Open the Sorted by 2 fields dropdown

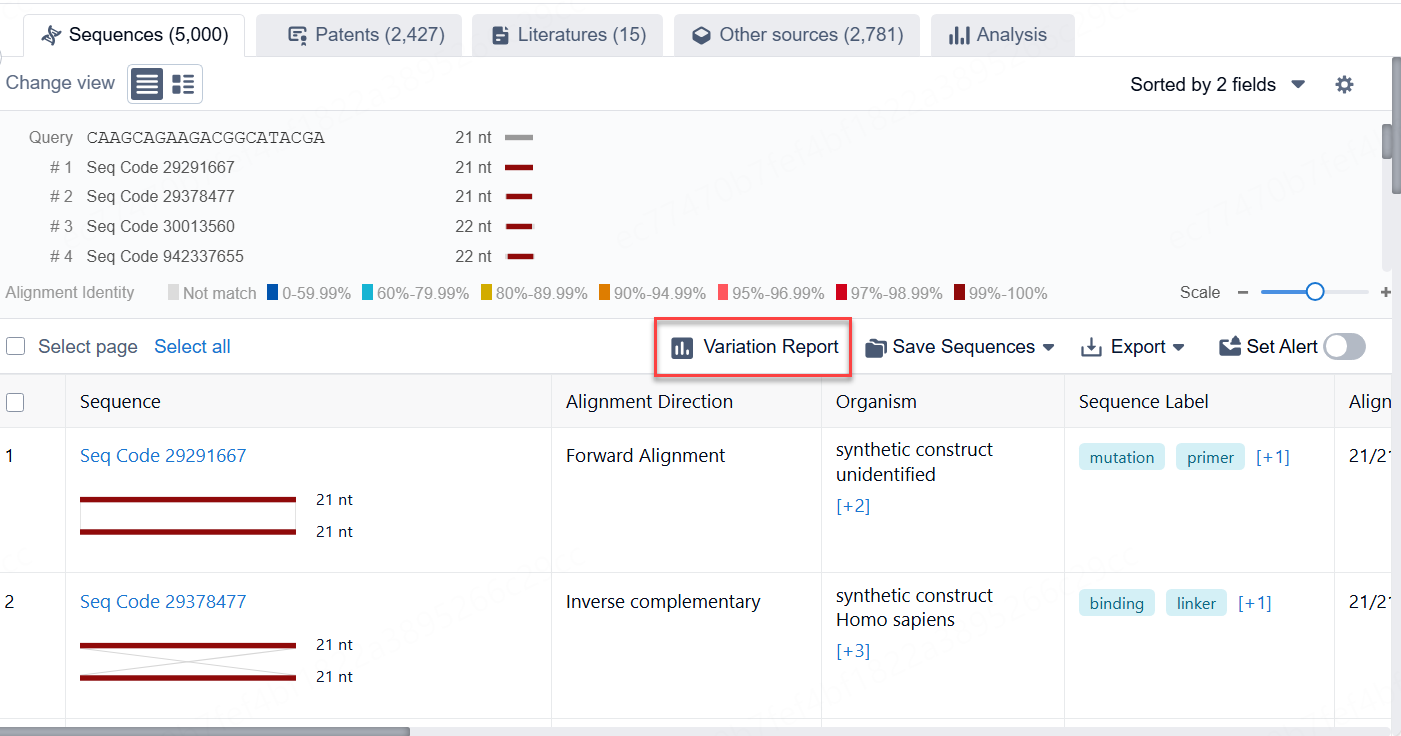1217,85
